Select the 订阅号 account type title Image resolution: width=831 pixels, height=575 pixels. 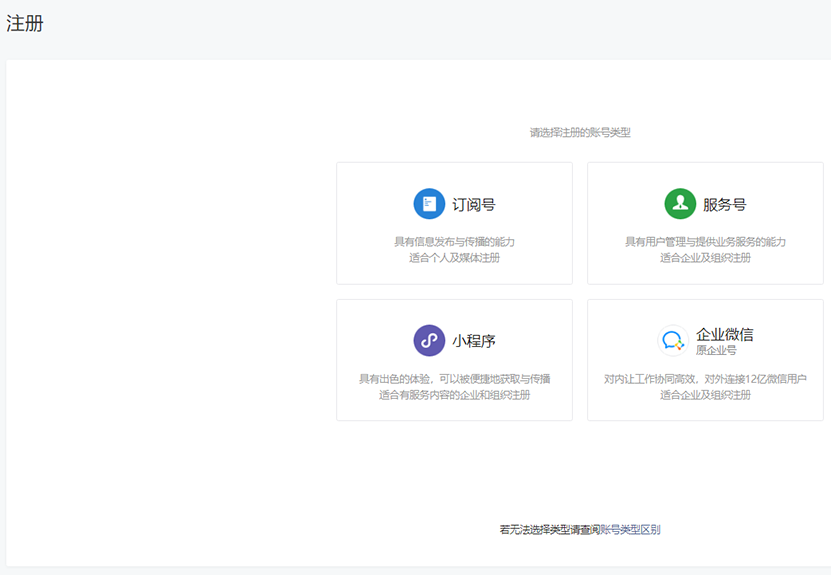coord(473,205)
